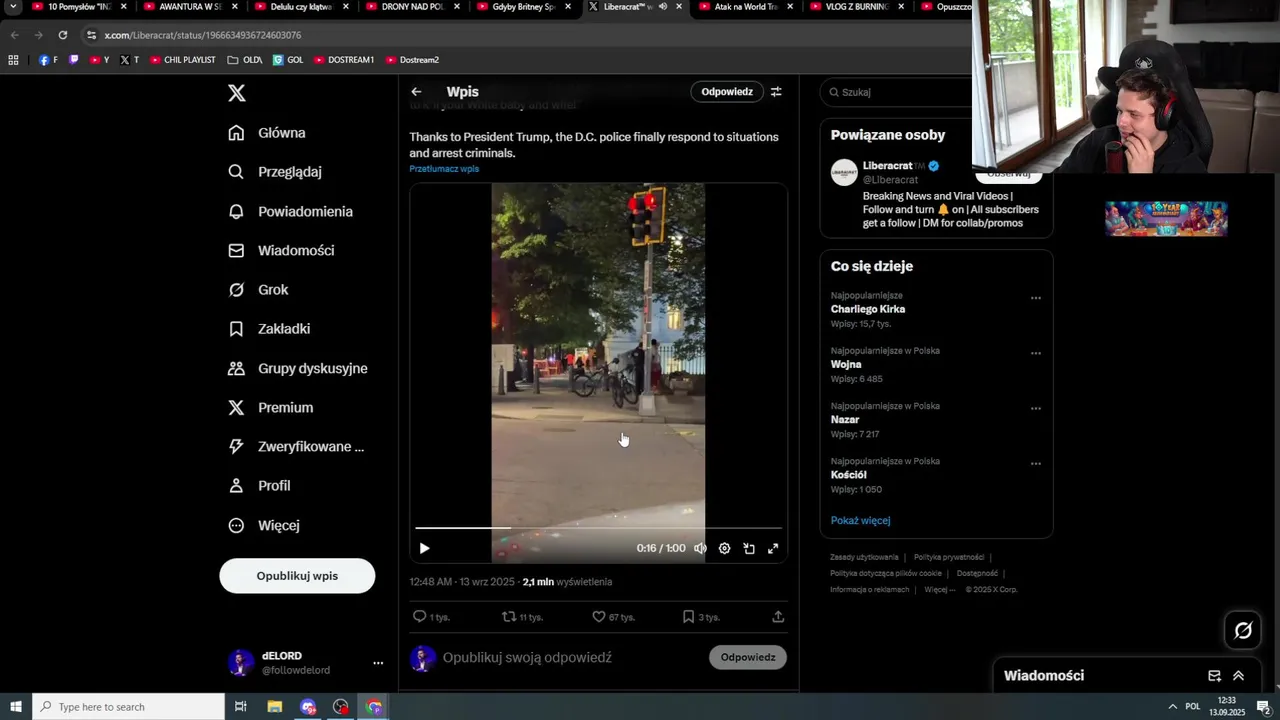Screen dimensions: 1280x720
Task: Open dELORD account options dots
Action: pyautogui.click(x=378, y=663)
